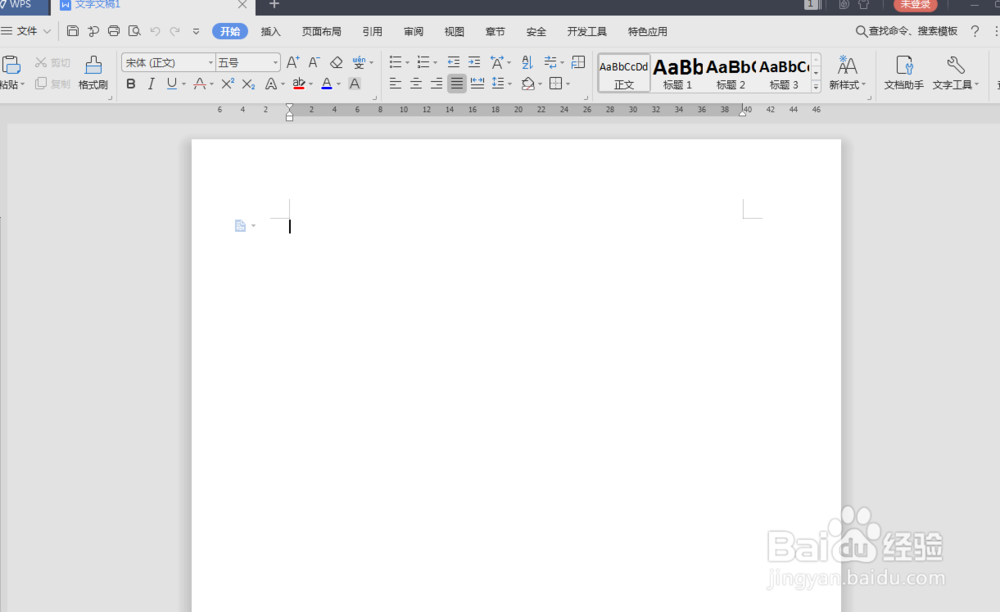Click the Sort A-Z icon

click(527, 62)
